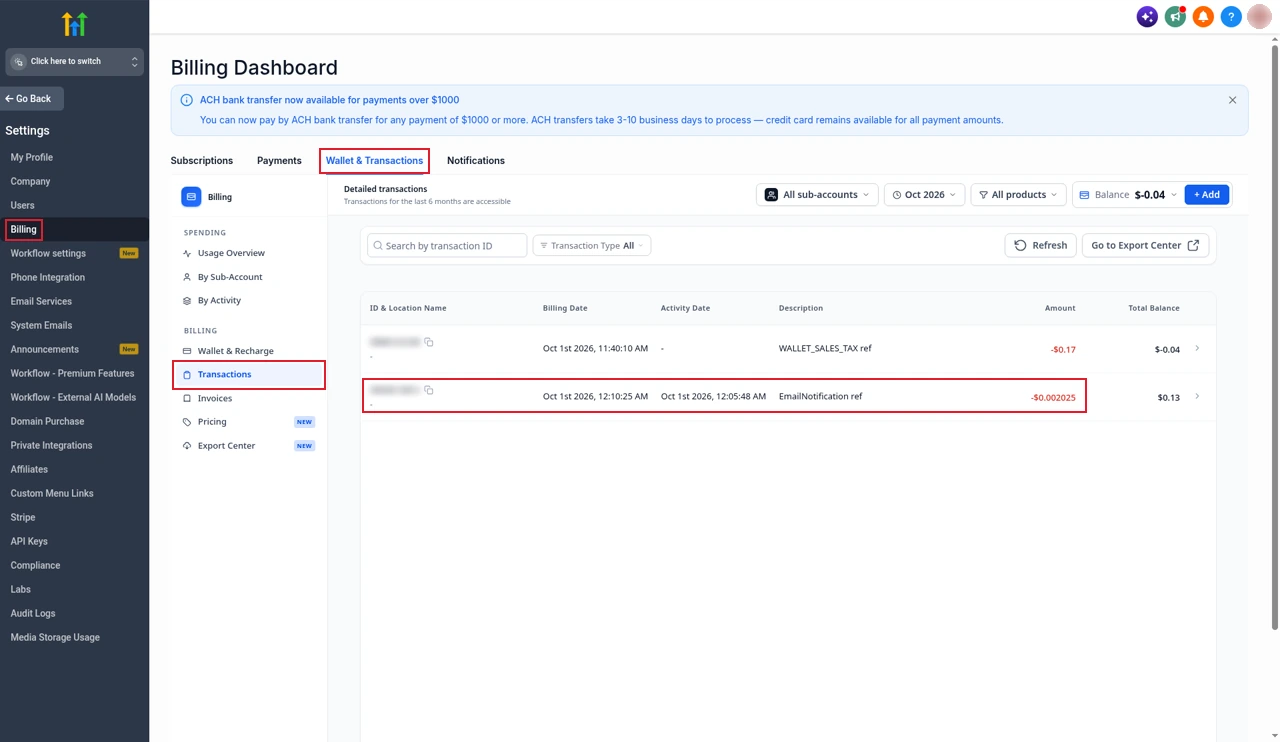Copy the ID in the EmailNotification row
Image resolution: width=1280 pixels, height=742 pixels.
pyautogui.click(x=429, y=390)
